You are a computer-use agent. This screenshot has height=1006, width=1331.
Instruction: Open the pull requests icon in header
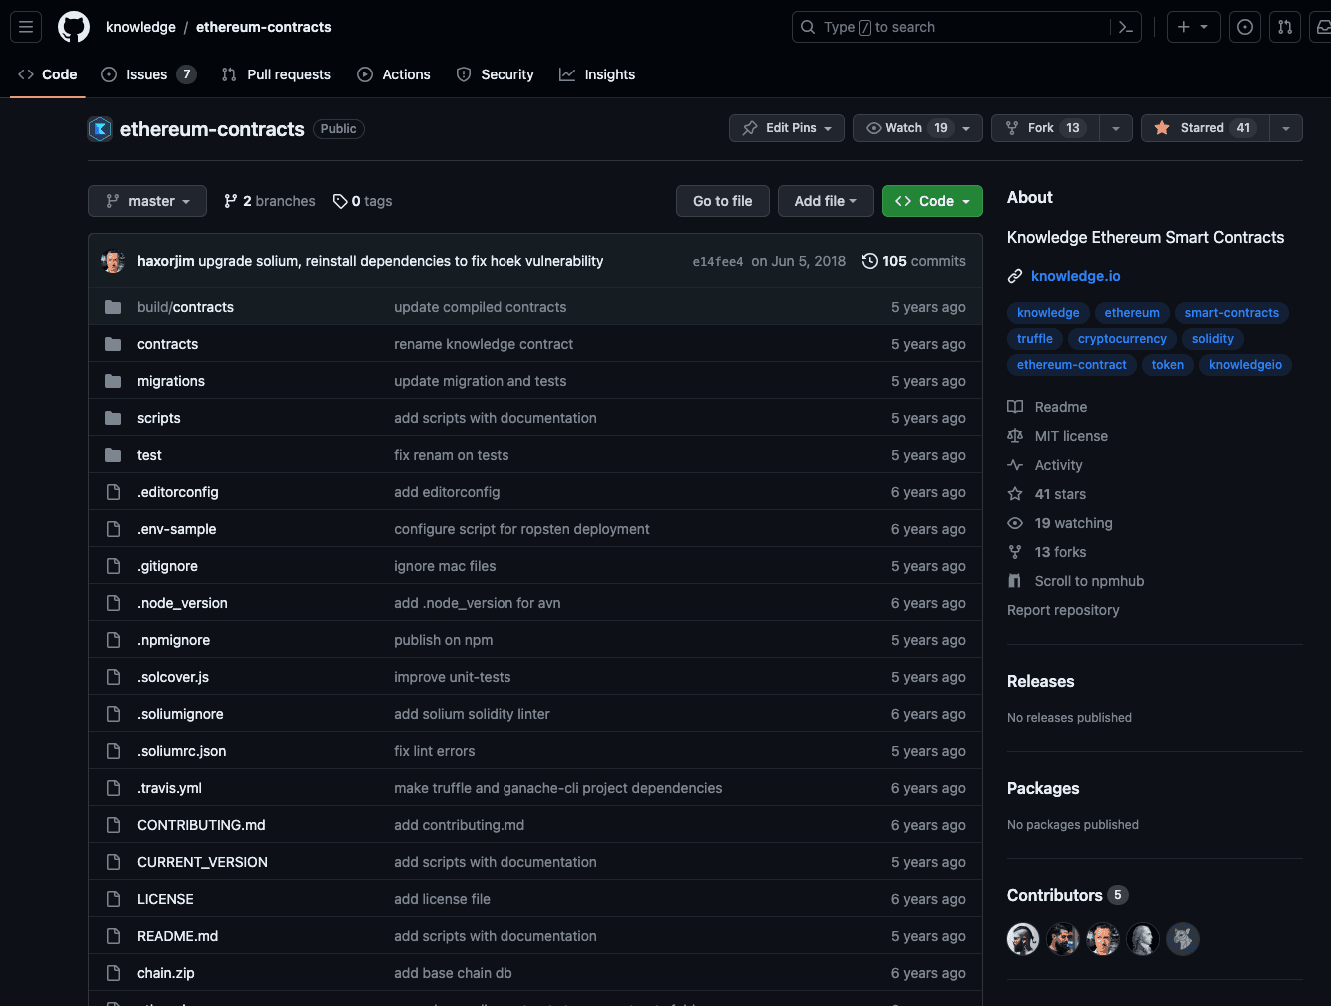(1285, 27)
